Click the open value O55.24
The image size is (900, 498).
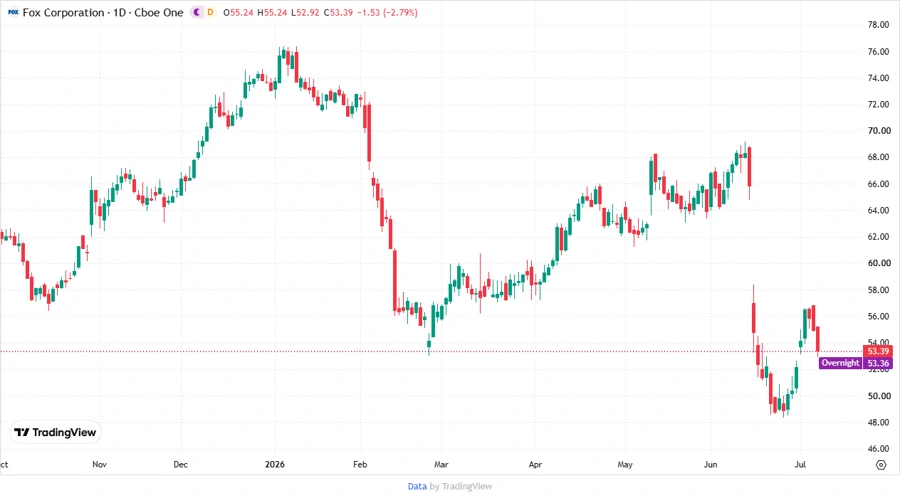point(238,12)
